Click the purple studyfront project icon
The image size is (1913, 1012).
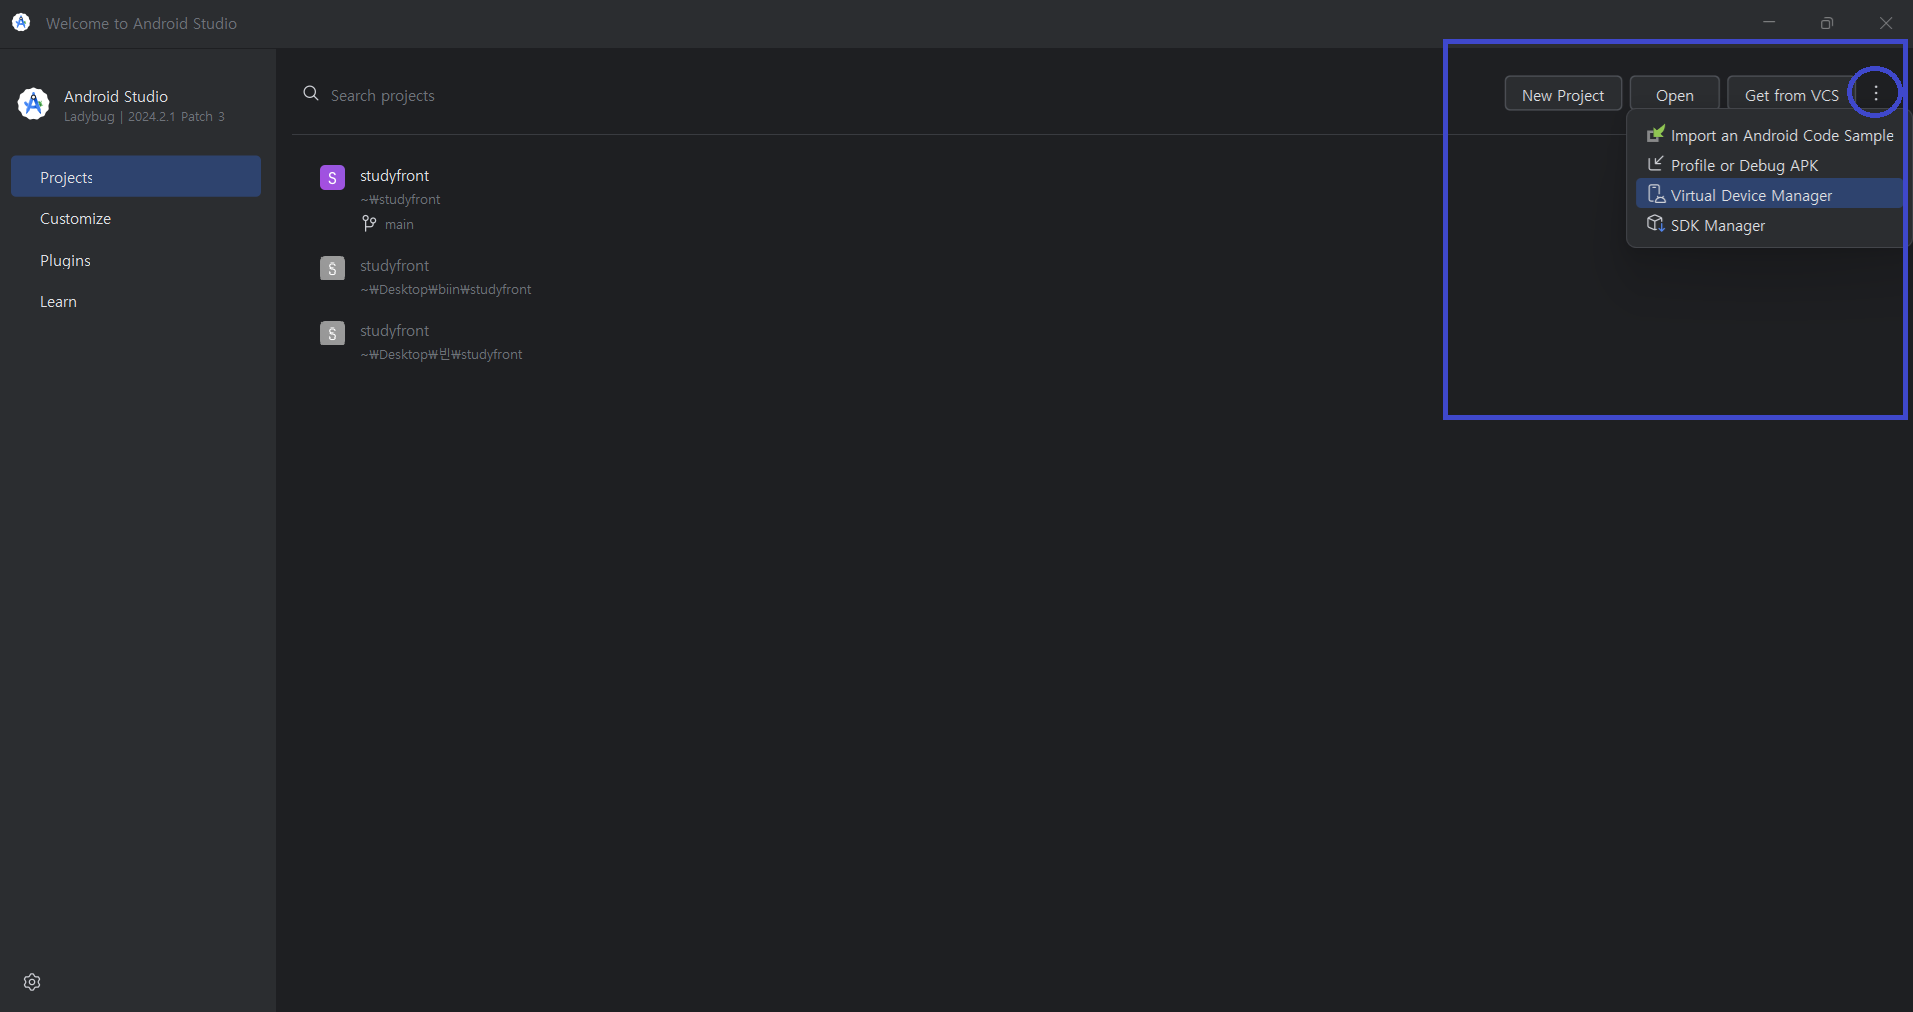(x=332, y=178)
